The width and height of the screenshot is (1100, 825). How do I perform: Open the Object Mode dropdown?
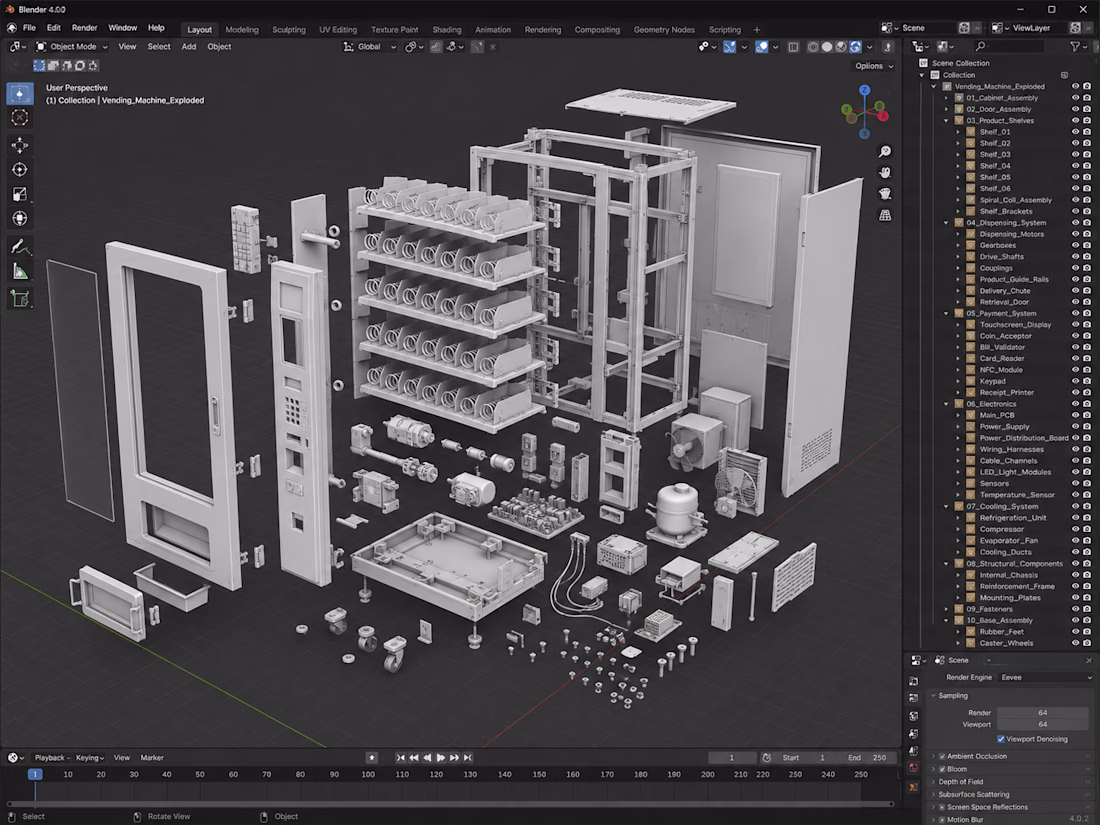tap(72, 47)
